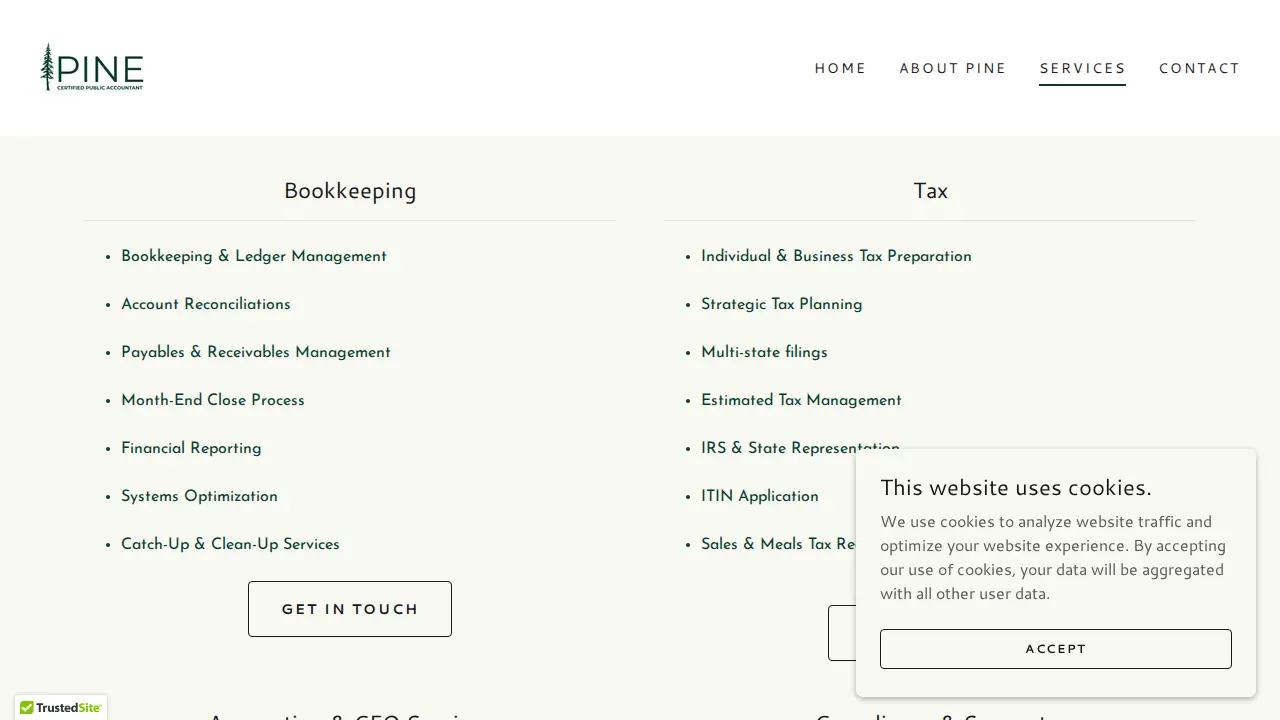Open the TrustedSite badge

61,707
